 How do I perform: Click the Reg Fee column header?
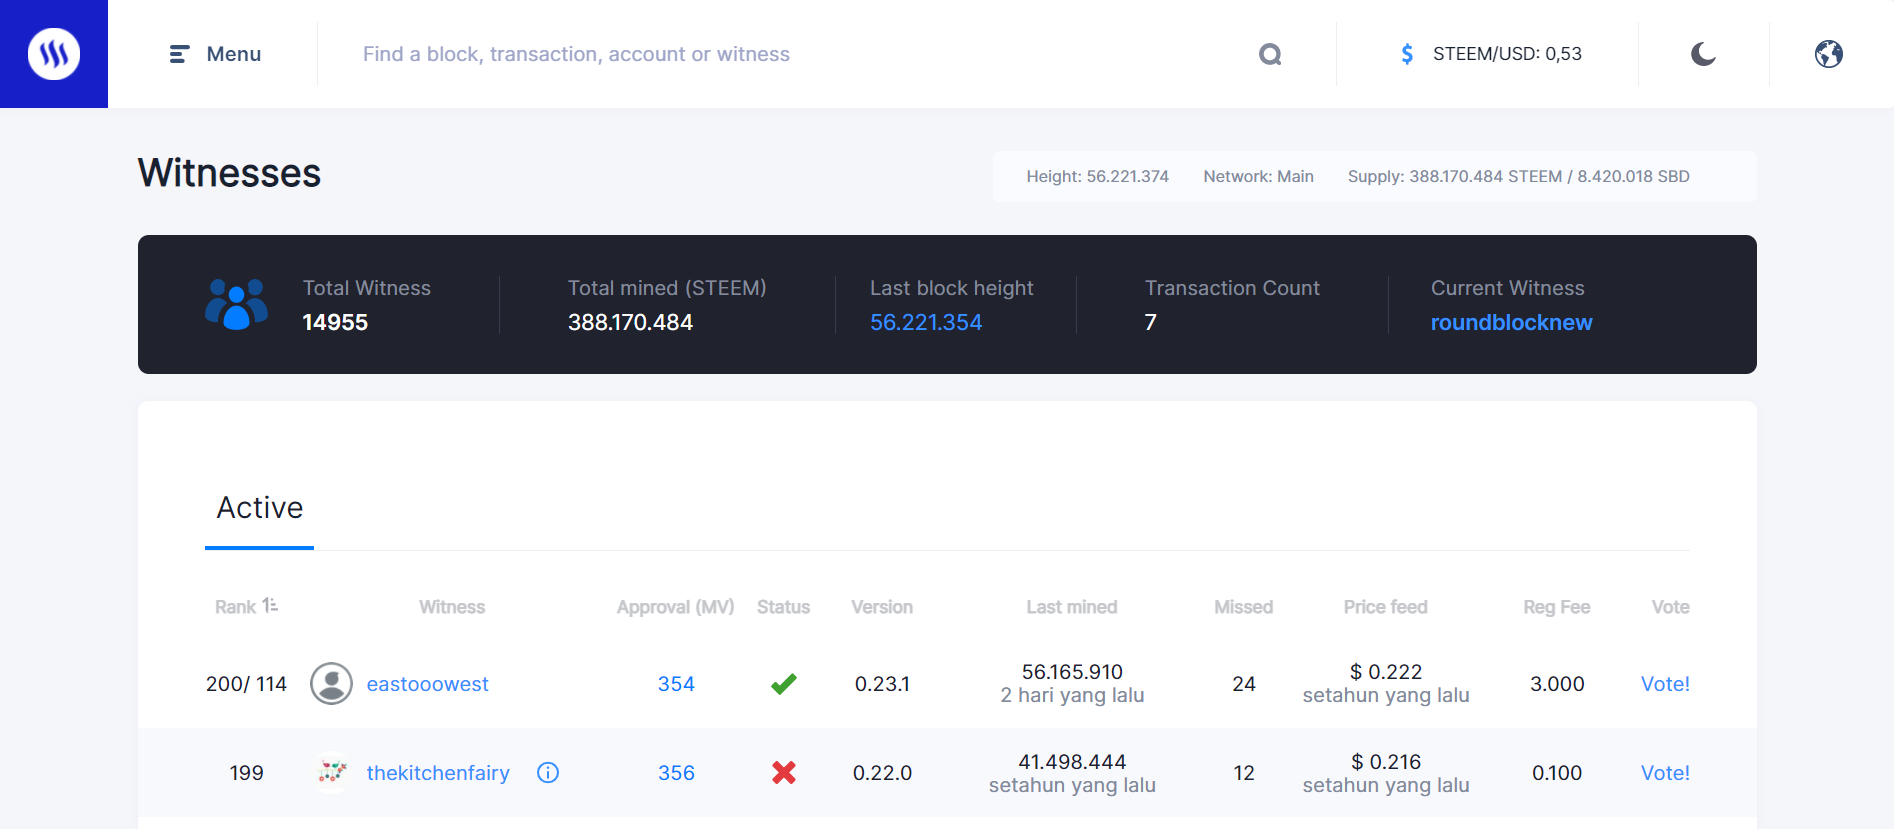[1557, 607]
